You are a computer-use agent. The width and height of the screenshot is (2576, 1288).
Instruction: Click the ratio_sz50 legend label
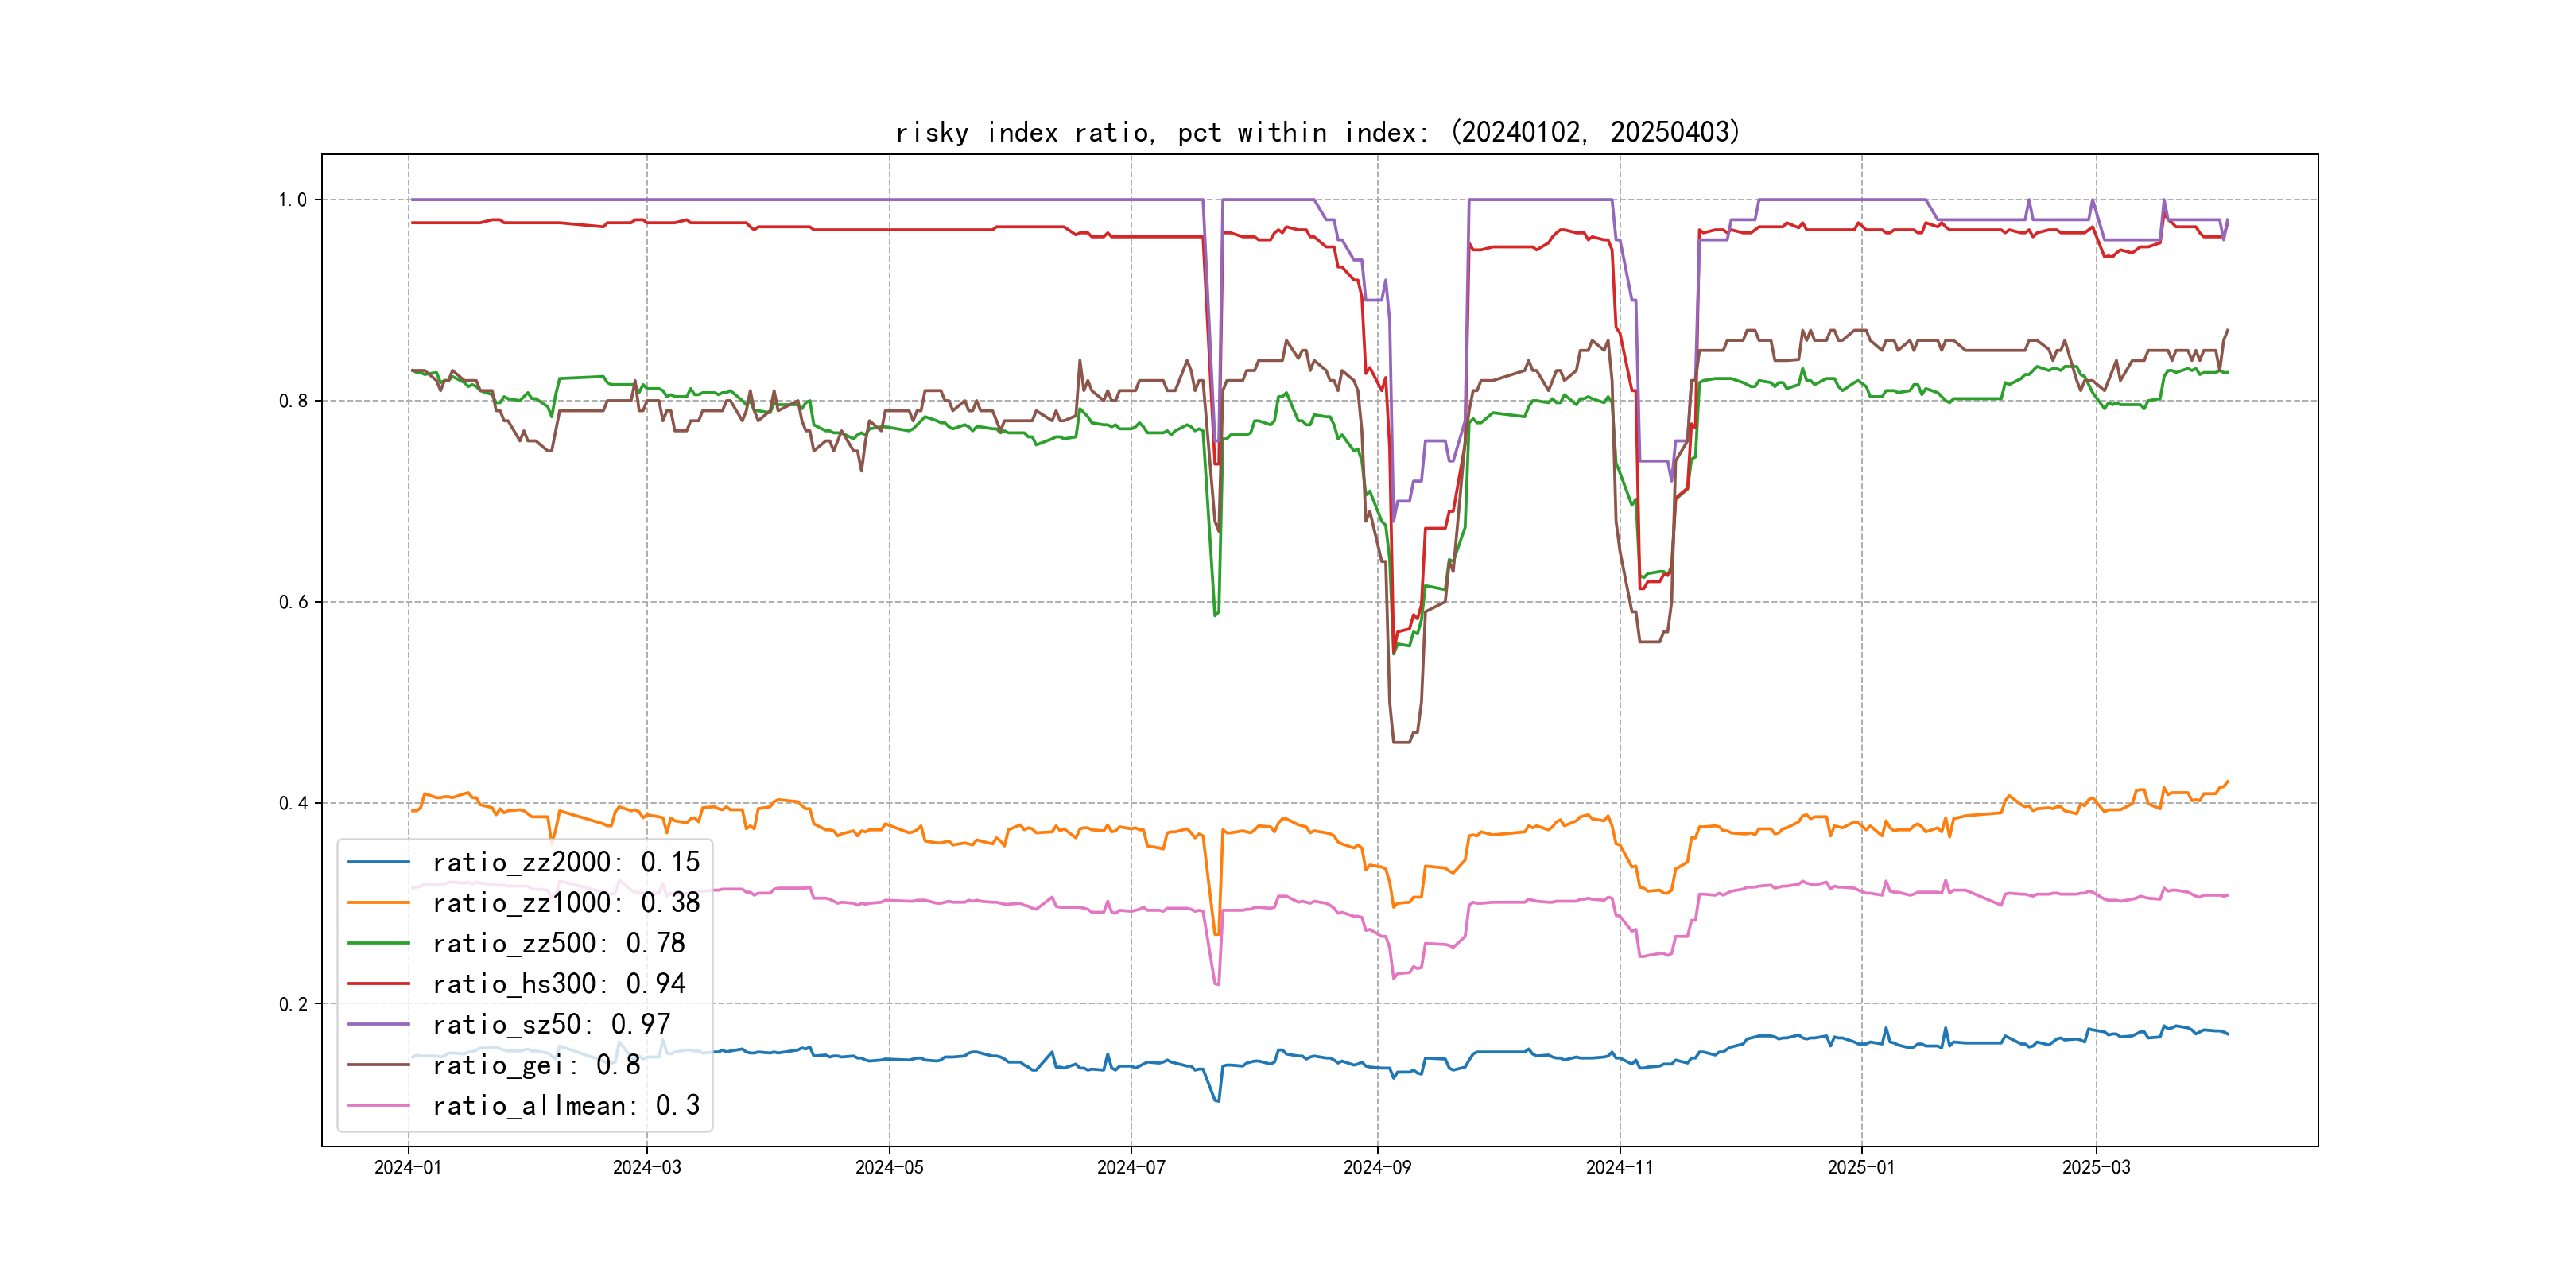(551, 1024)
